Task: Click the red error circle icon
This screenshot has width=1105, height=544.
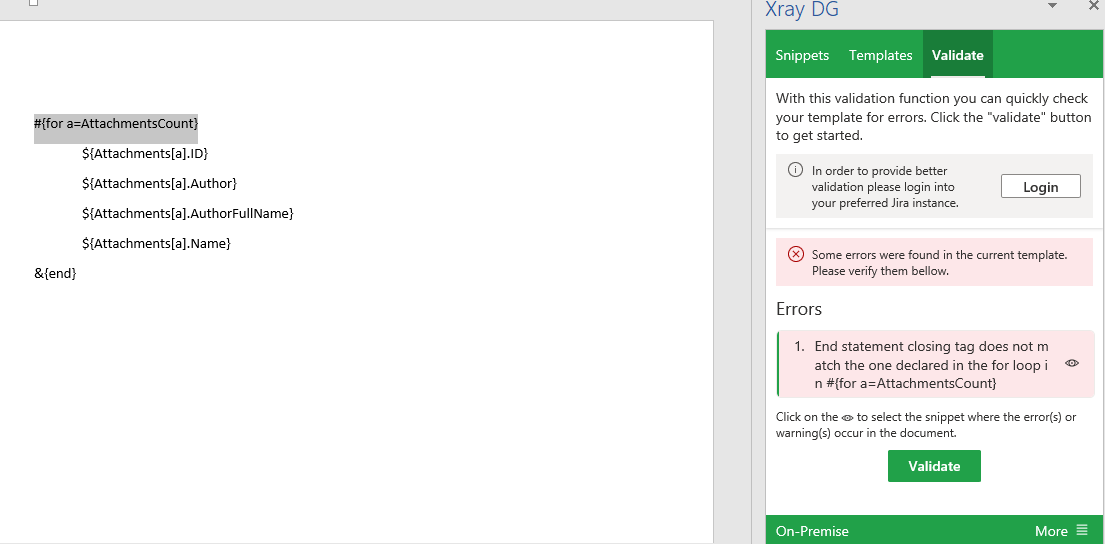Action: (x=796, y=254)
